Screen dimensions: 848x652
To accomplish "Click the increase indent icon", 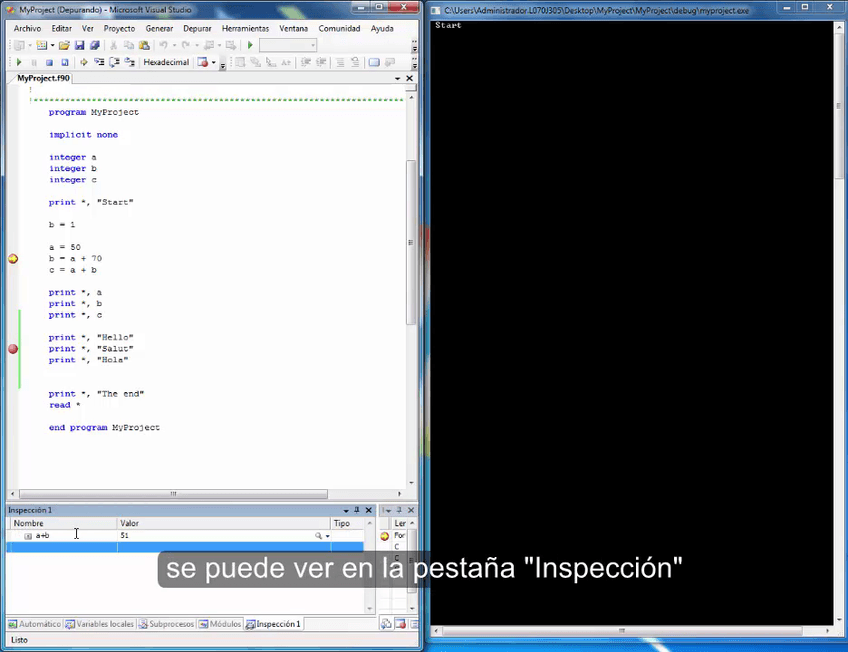I will click(x=321, y=63).
